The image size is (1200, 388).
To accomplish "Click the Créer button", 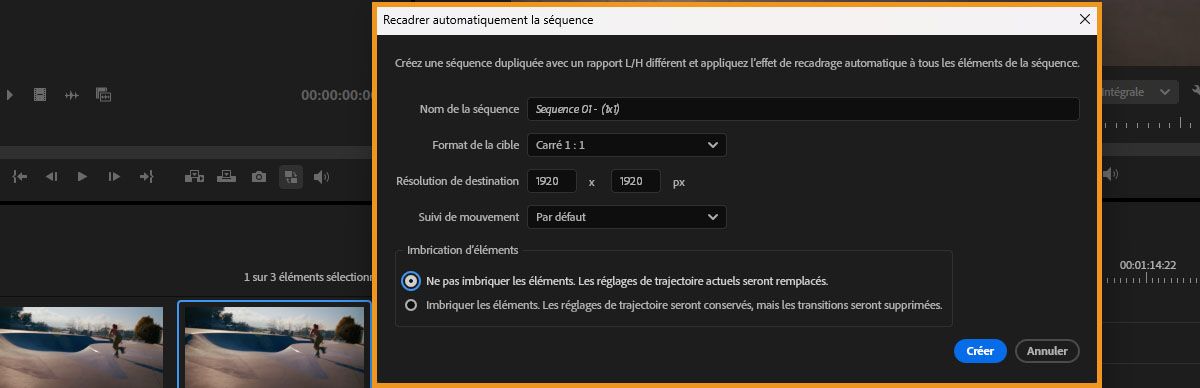I will (x=980, y=351).
